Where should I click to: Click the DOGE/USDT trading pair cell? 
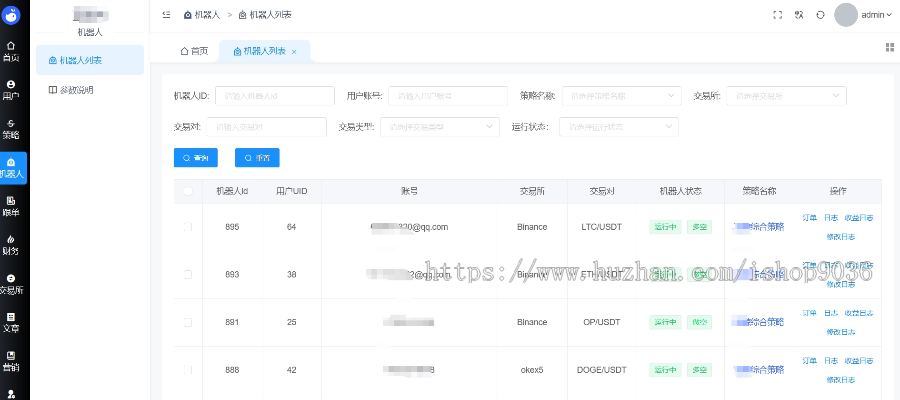coord(602,370)
